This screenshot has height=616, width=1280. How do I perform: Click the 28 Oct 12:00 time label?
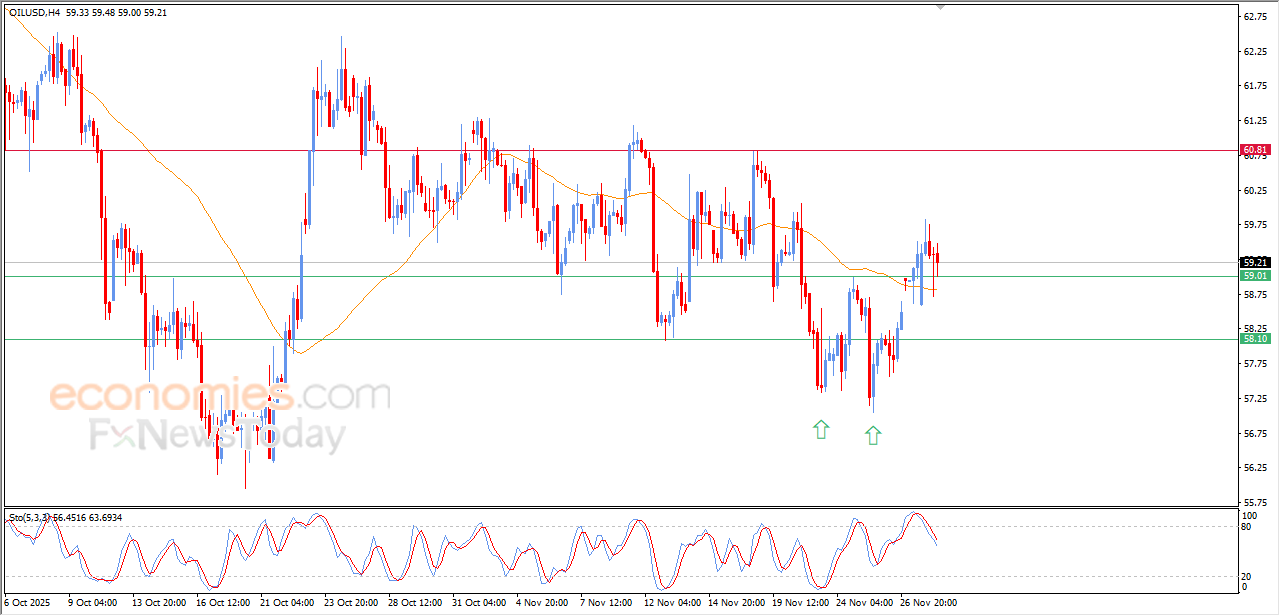(415, 603)
